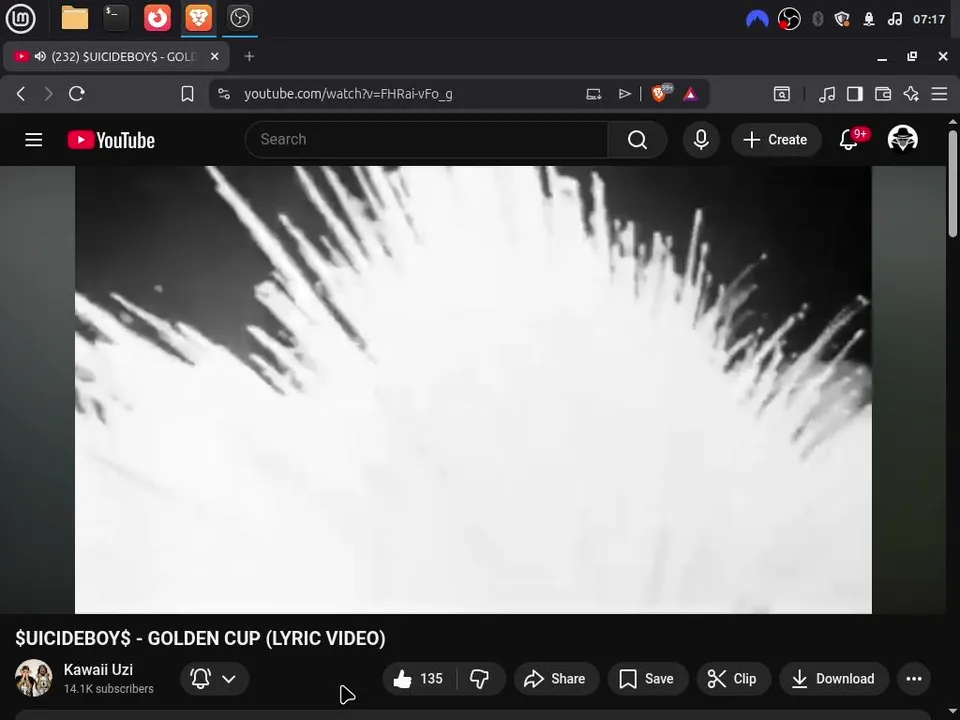
Task: Open the Bluetooth tray icon
Action: [x=817, y=19]
